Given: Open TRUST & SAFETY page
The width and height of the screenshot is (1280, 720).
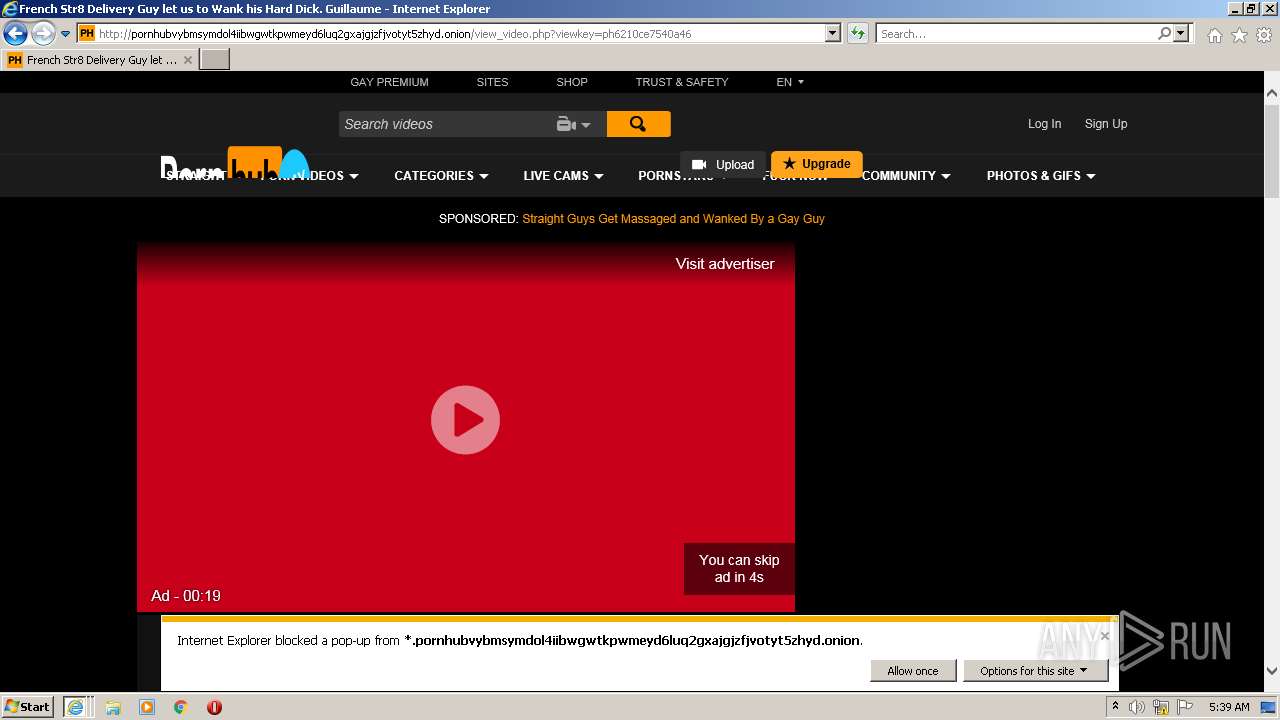Looking at the screenshot, I should [x=682, y=82].
